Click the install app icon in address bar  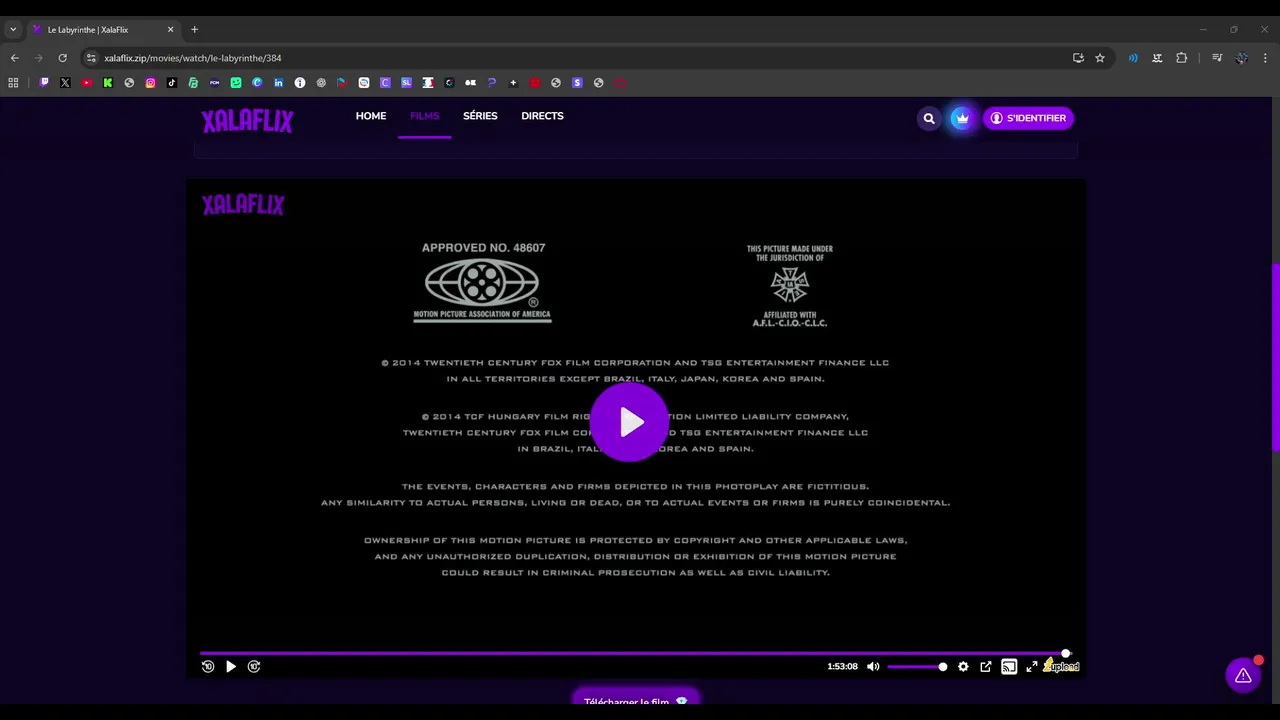(x=1078, y=58)
